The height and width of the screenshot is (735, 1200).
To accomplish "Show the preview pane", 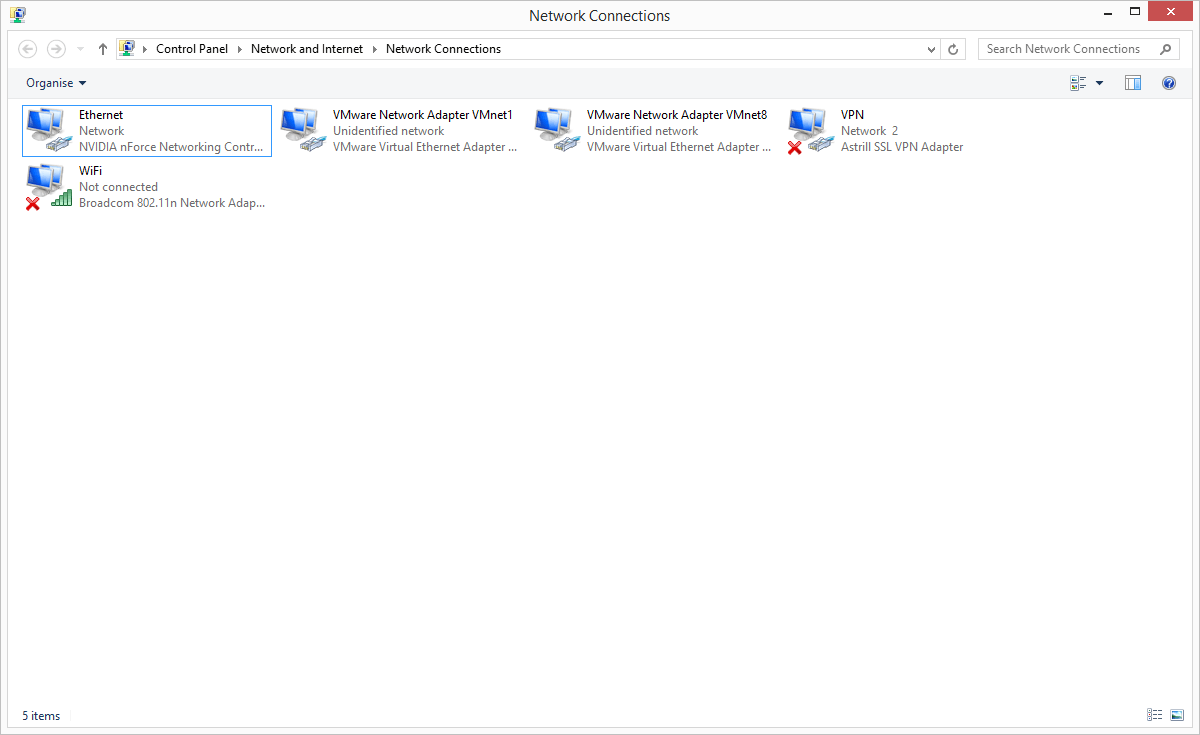I will pos(1132,83).
